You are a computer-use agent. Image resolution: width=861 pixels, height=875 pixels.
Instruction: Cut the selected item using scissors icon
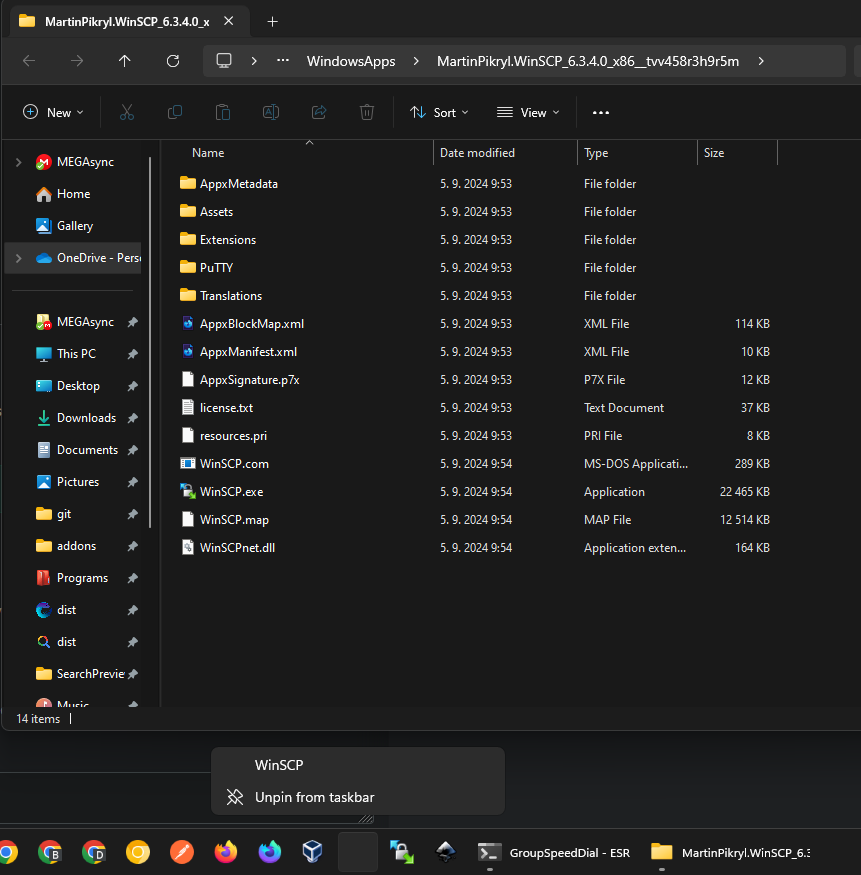pyautogui.click(x=127, y=112)
